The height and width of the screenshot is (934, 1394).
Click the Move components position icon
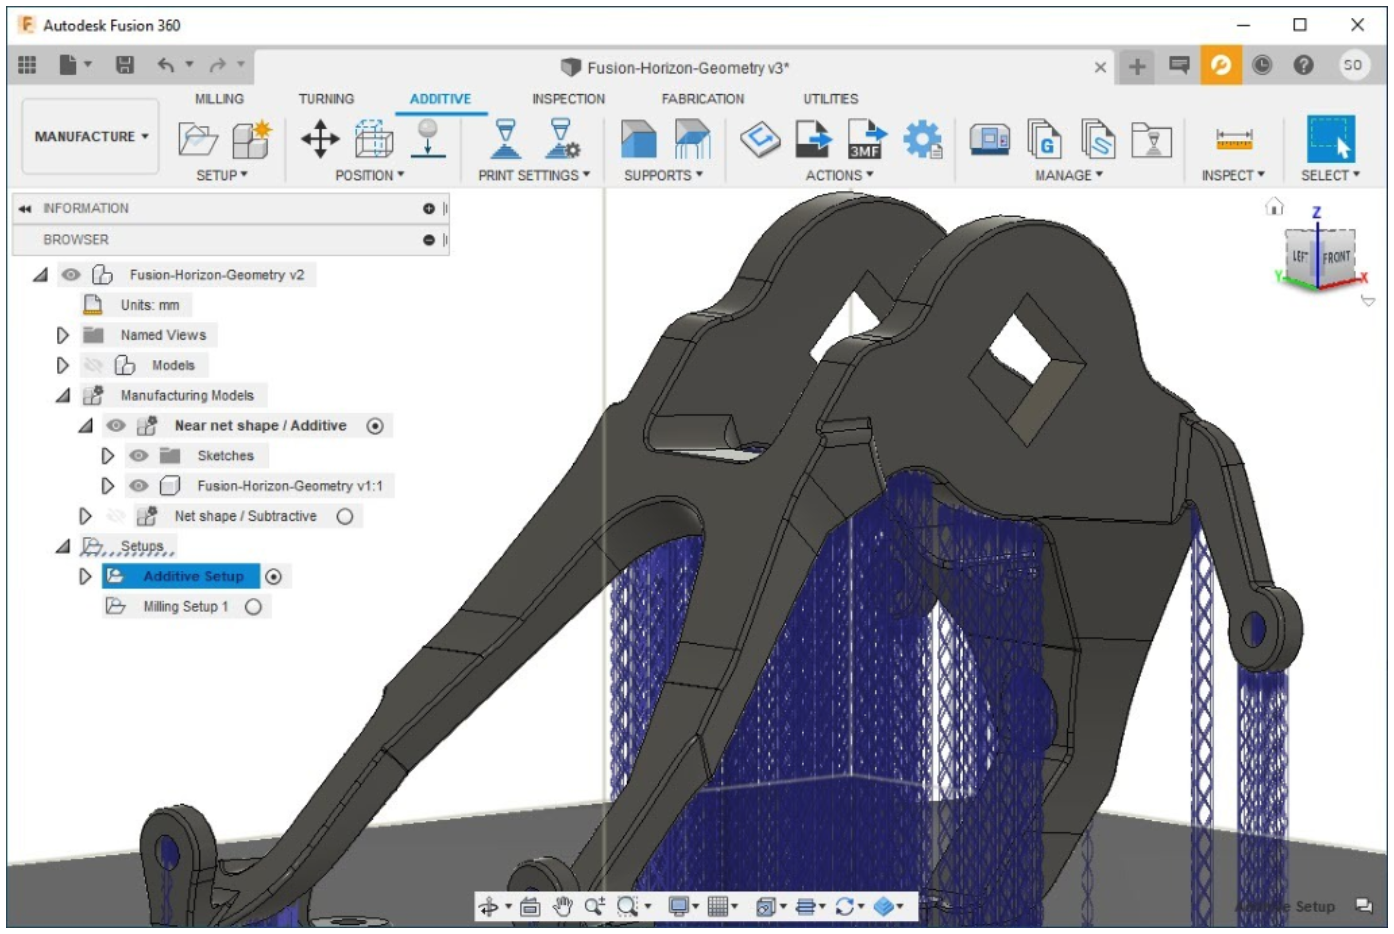(320, 139)
